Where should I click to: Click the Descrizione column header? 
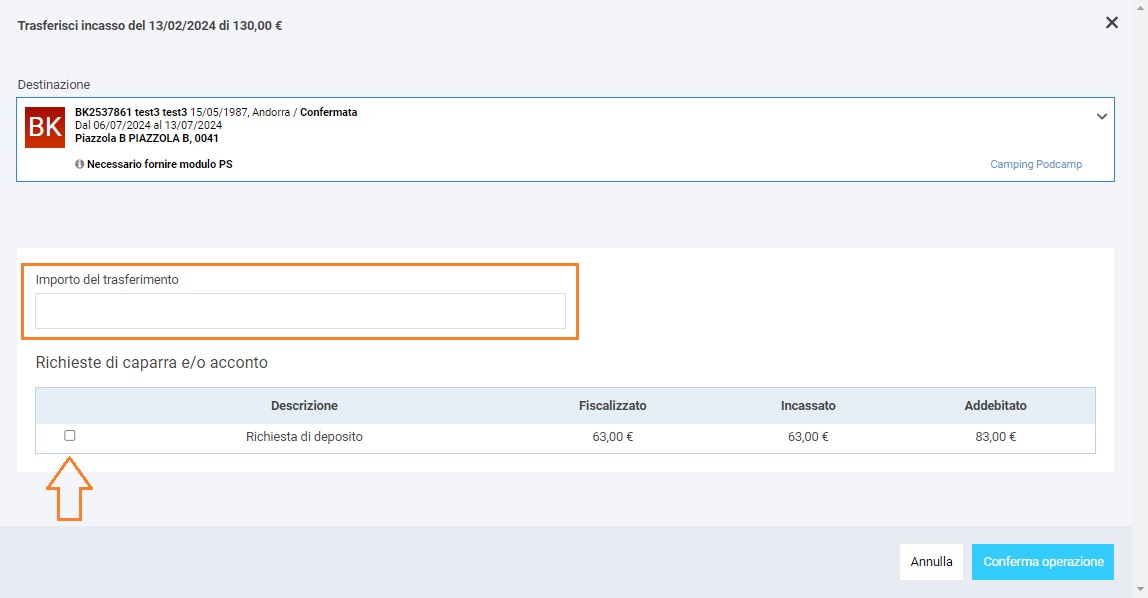click(304, 406)
